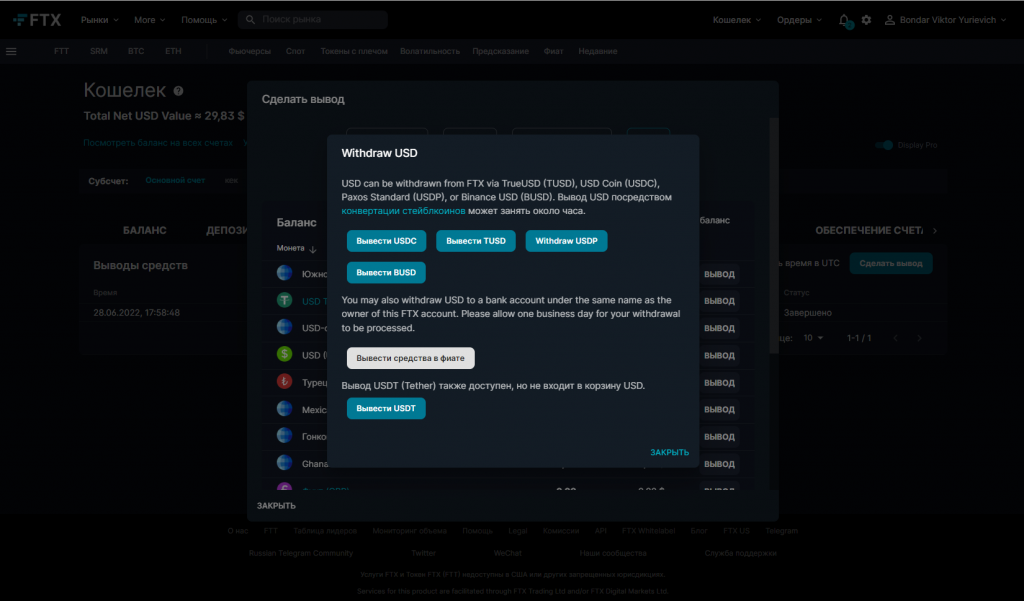Screen dimensions: 1024x601
Task: Select the Предсказание tab
Action: point(500,51)
